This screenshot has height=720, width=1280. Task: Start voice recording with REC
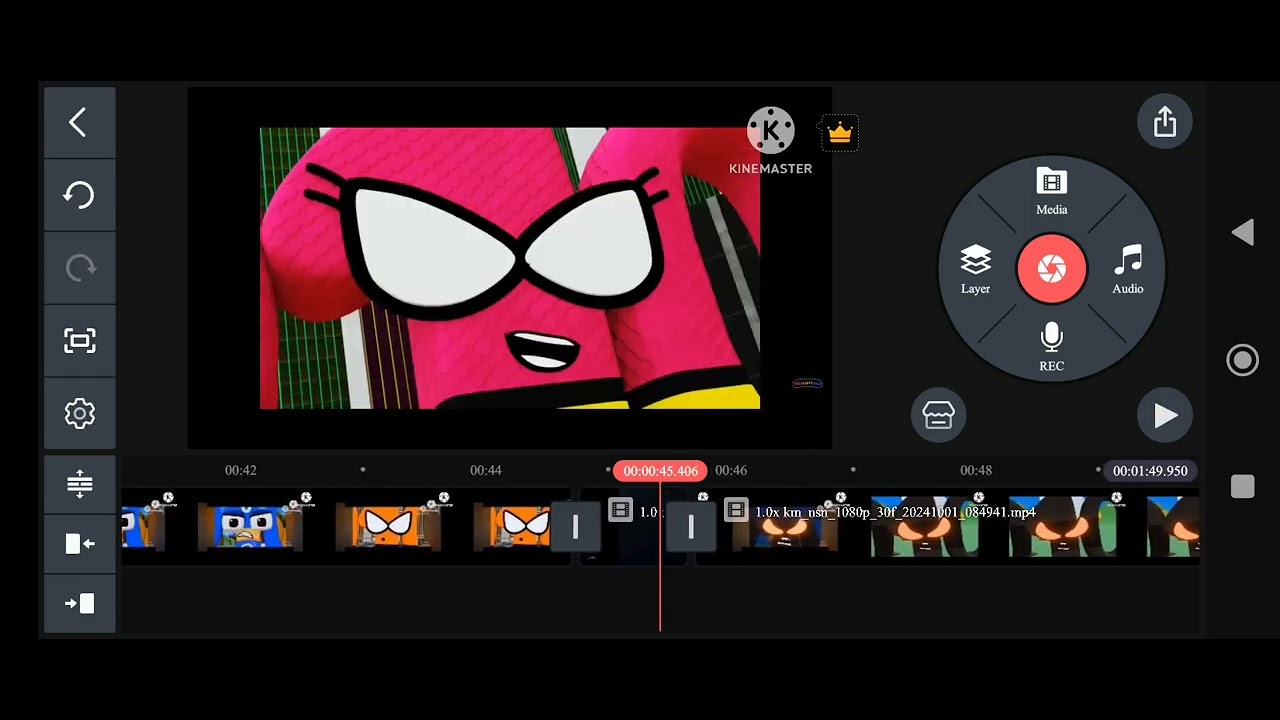[x=1051, y=347]
